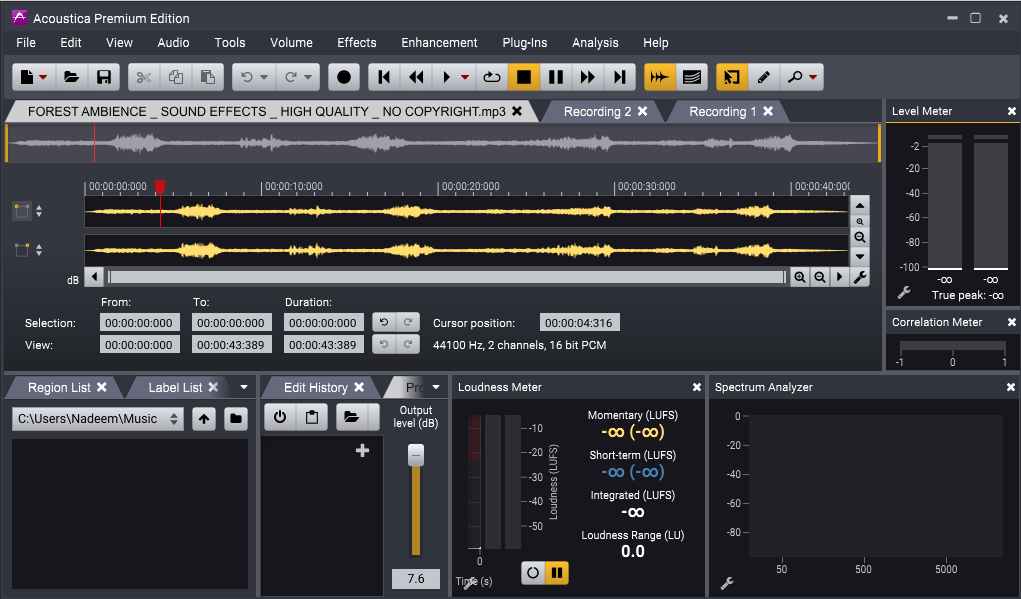This screenshot has width=1021, height=599.
Task: Click the Undo arrow in the toolbar
Action: pyautogui.click(x=247, y=77)
